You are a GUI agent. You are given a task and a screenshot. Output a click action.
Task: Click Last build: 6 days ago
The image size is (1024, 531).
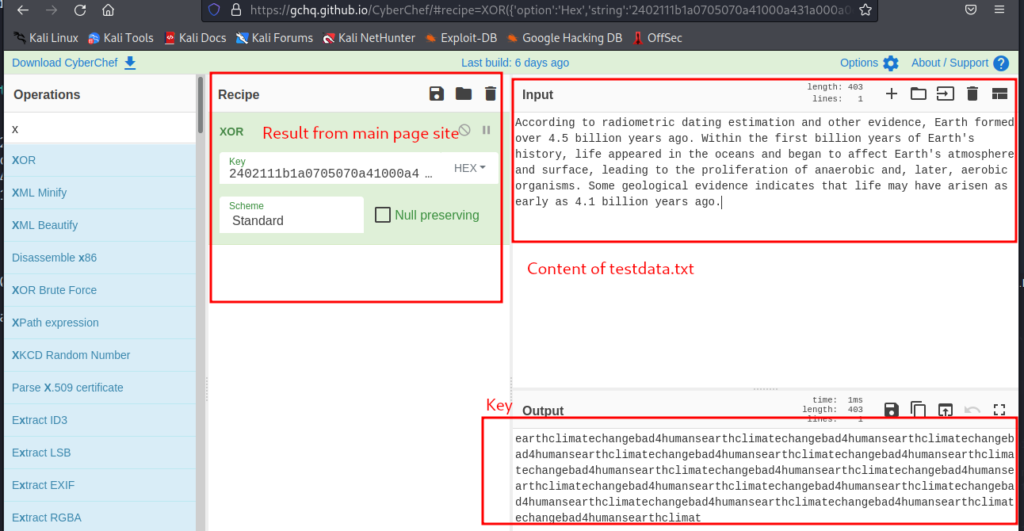[x=515, y=63]
